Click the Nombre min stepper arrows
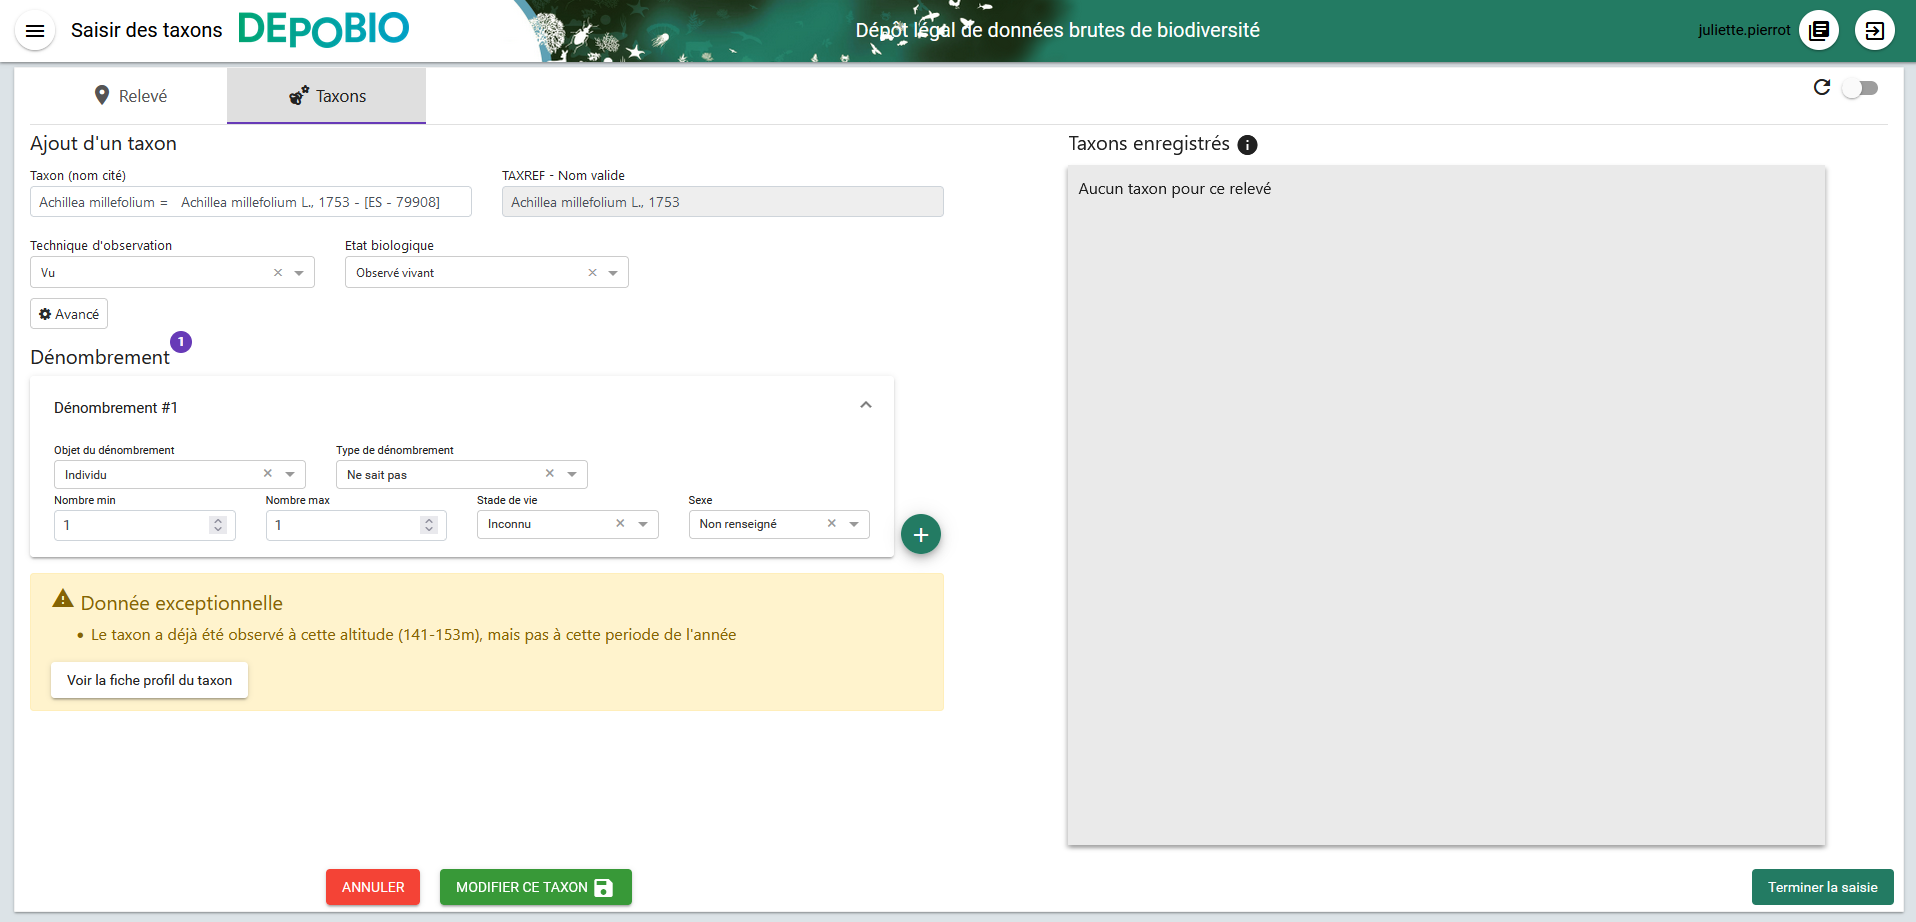This screenshot has width=1916, height=922. tap(218, 525)
